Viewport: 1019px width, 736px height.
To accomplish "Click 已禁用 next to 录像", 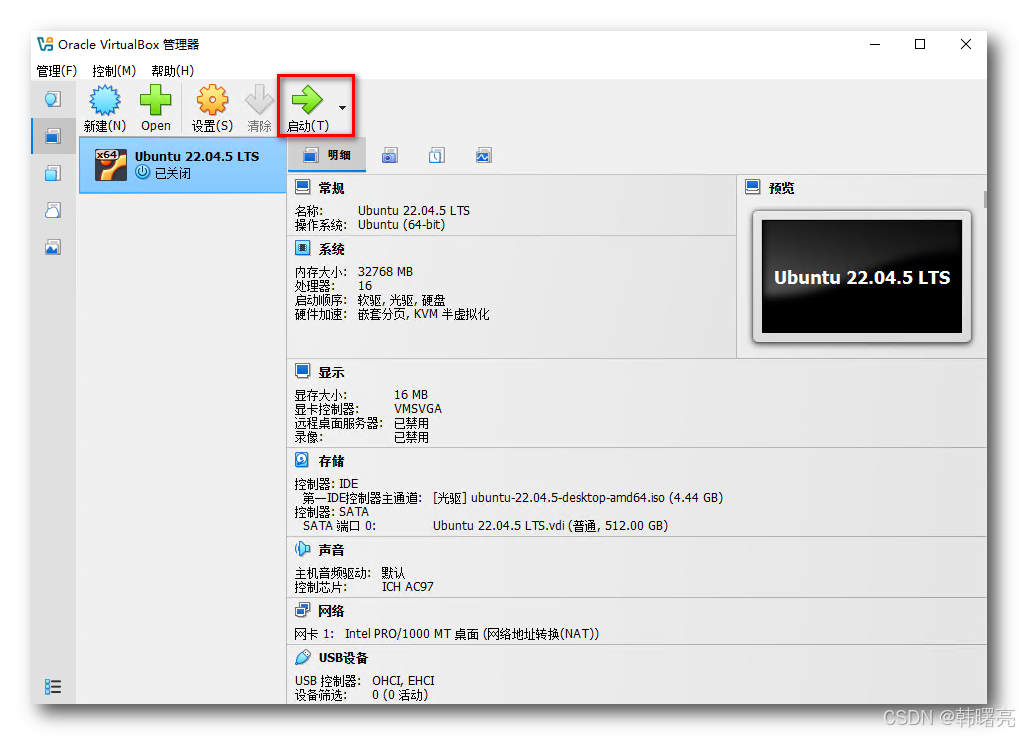I will [x=411, y=438].
